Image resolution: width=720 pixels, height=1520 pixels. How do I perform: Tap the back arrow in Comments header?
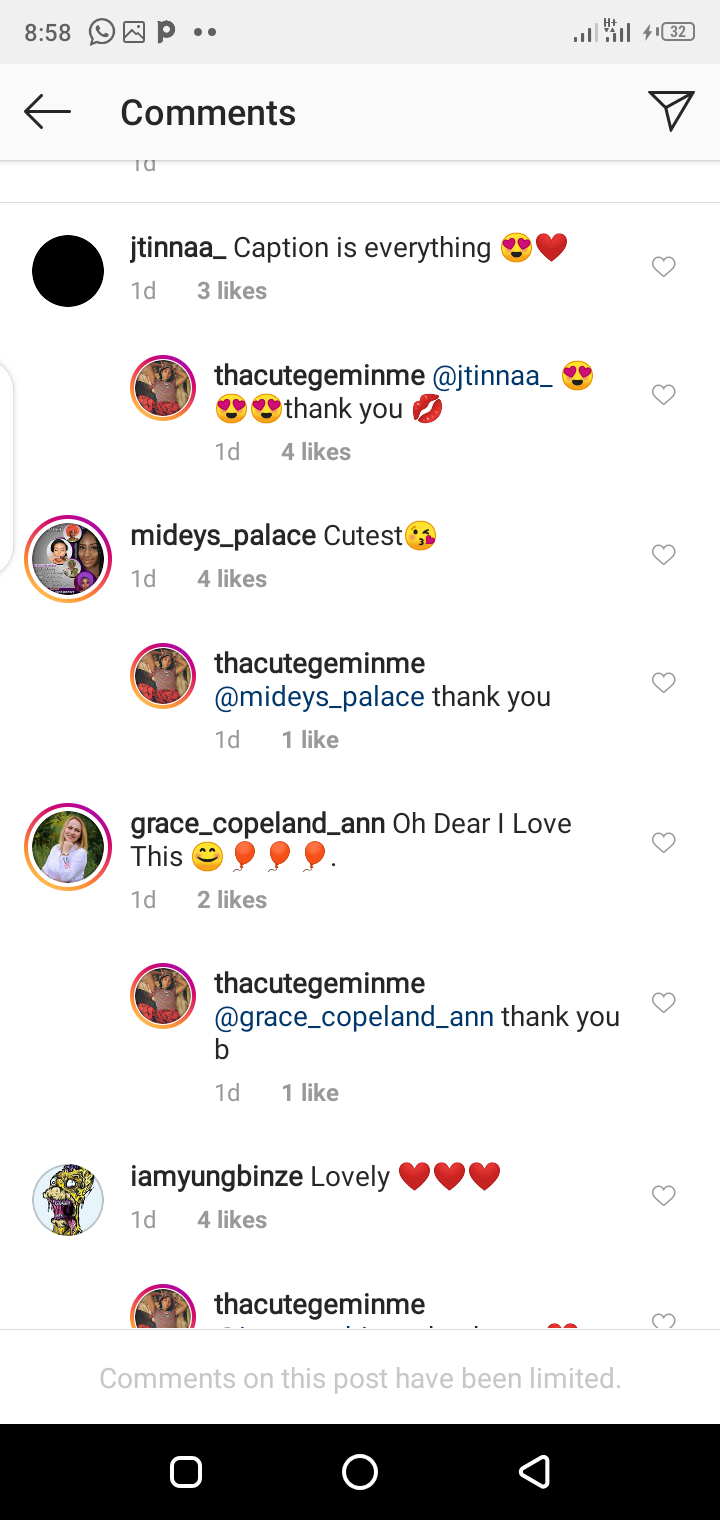coord(47,112)
